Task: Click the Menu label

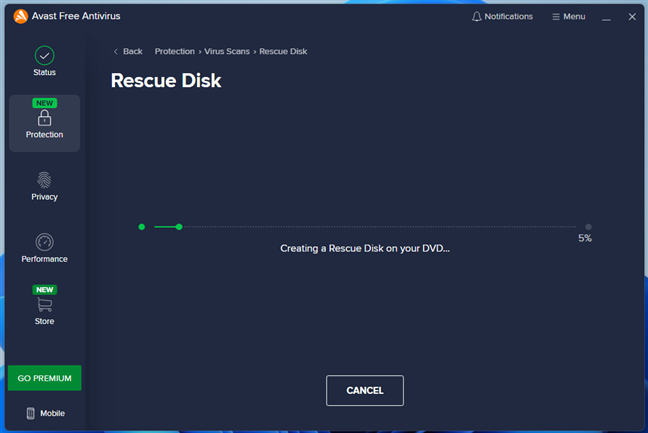Action: click(574, 17)
